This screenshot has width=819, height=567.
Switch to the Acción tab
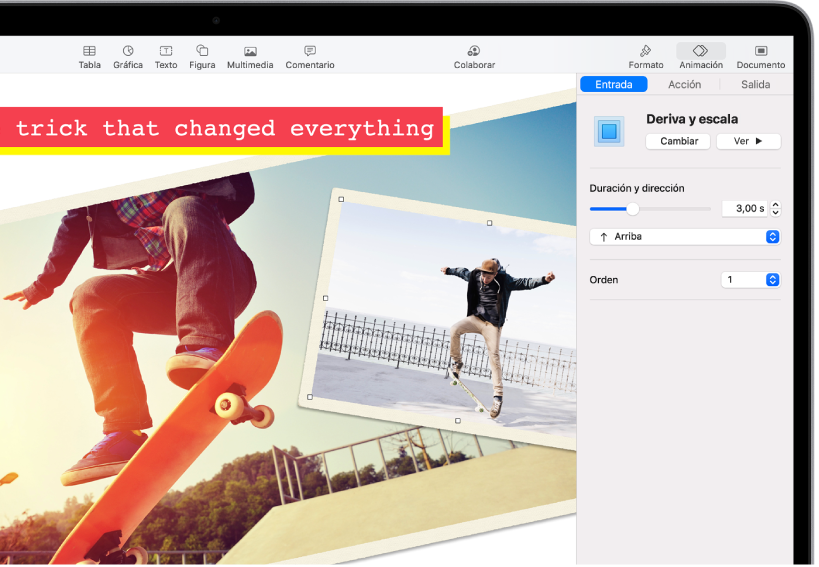point(684,85)
